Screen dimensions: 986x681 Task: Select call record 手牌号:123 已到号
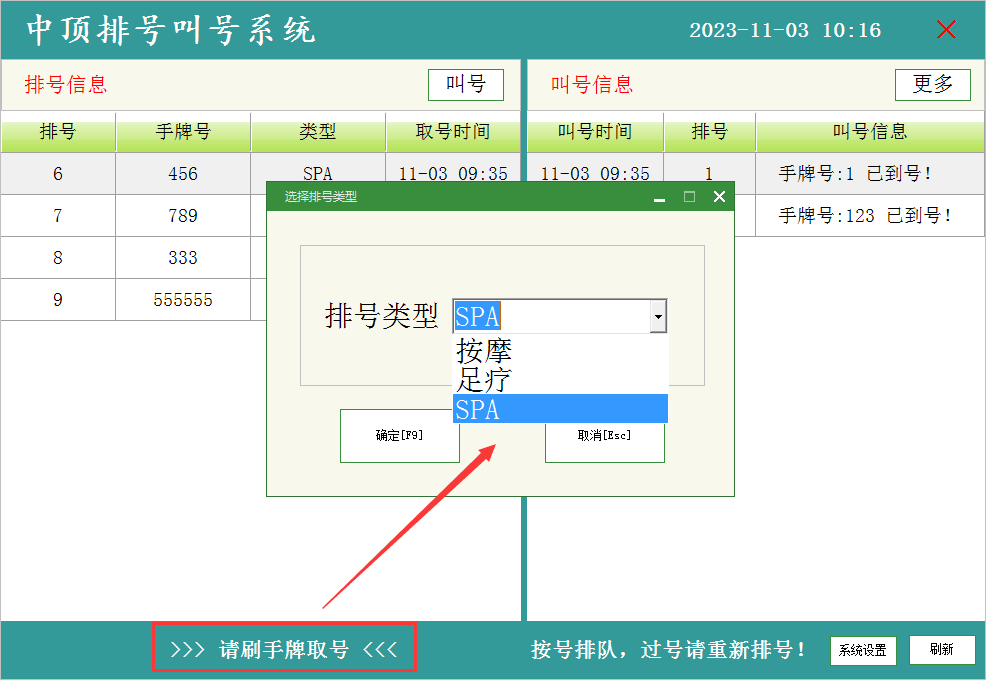tap(865, 216)
